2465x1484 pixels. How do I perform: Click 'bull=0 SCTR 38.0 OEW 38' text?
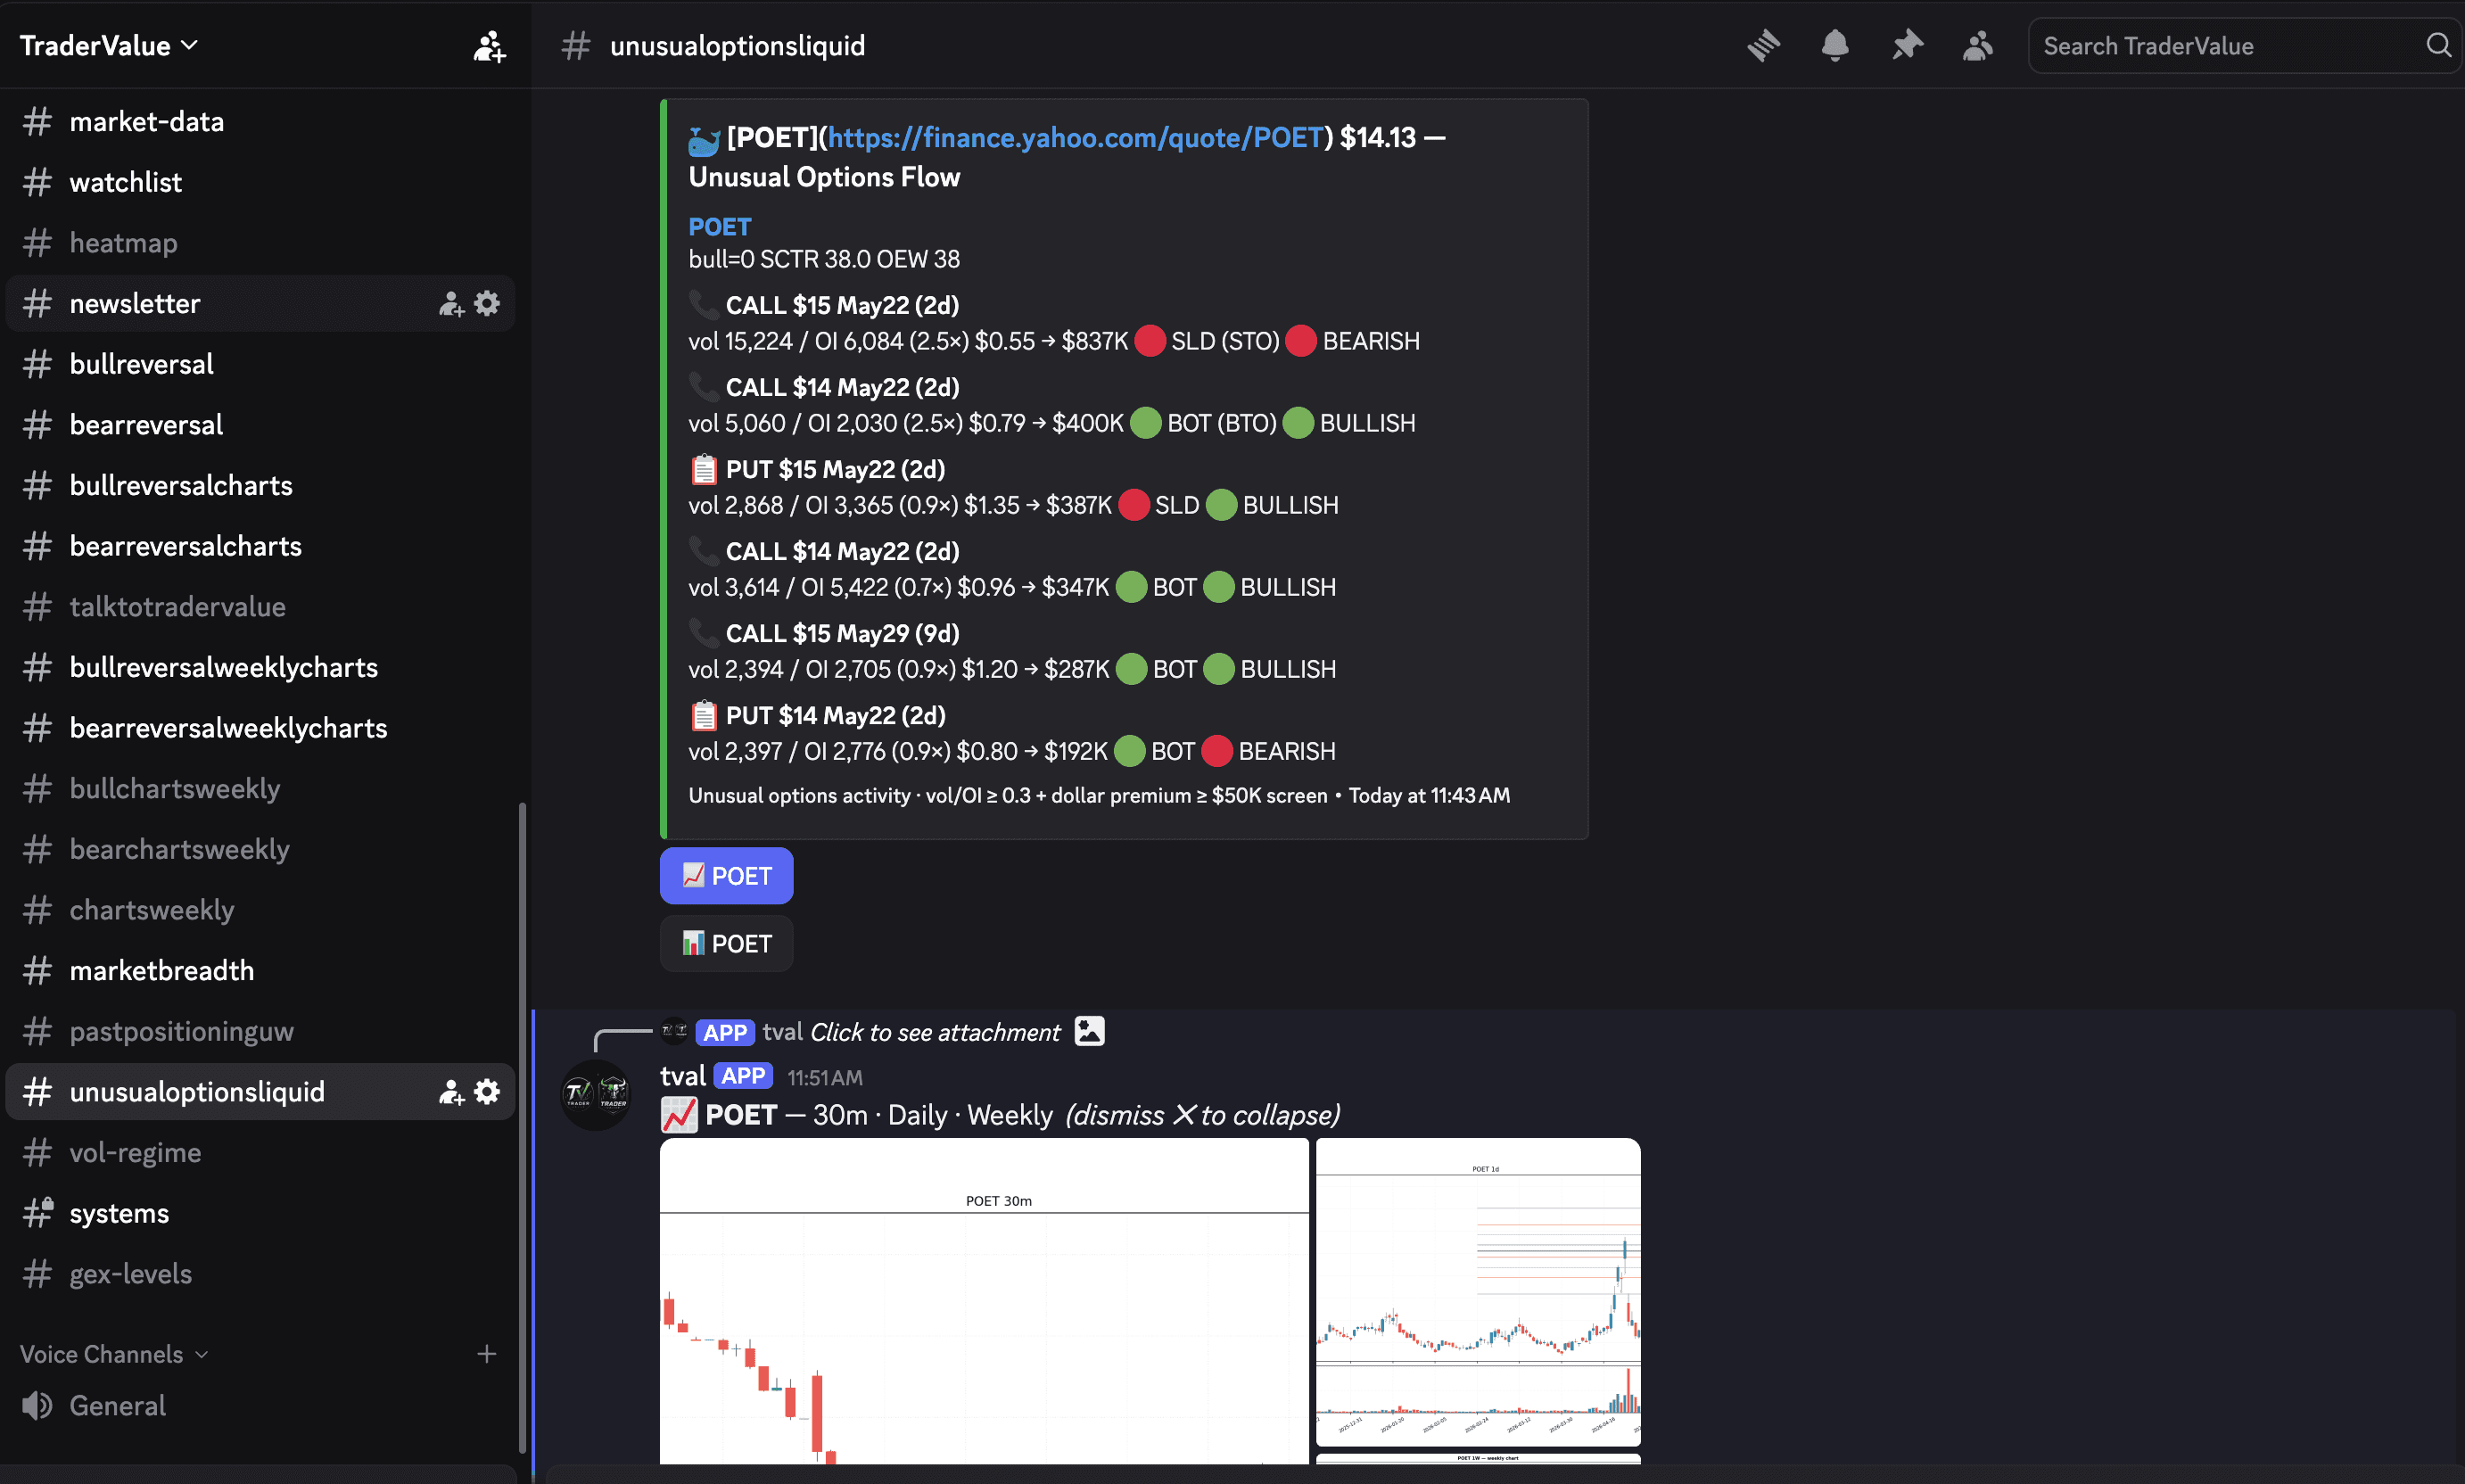(824, 260)
